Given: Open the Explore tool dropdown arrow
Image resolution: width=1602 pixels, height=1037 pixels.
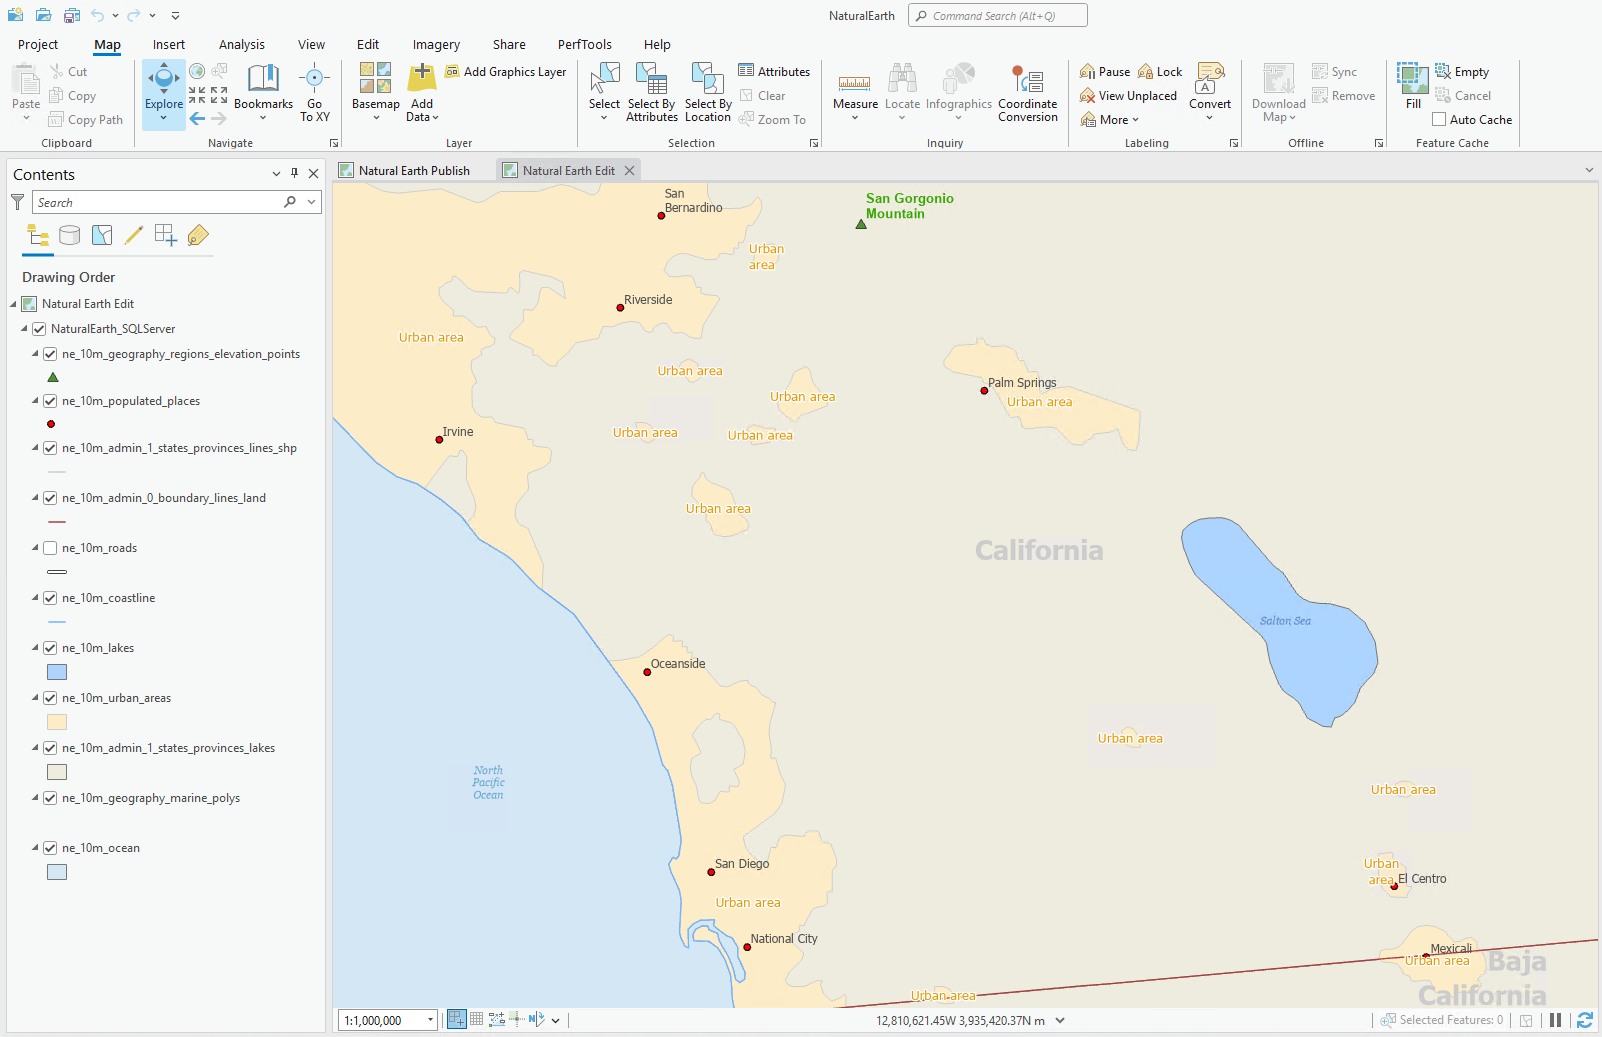Looking at the screenshot, I should [164, 119].
